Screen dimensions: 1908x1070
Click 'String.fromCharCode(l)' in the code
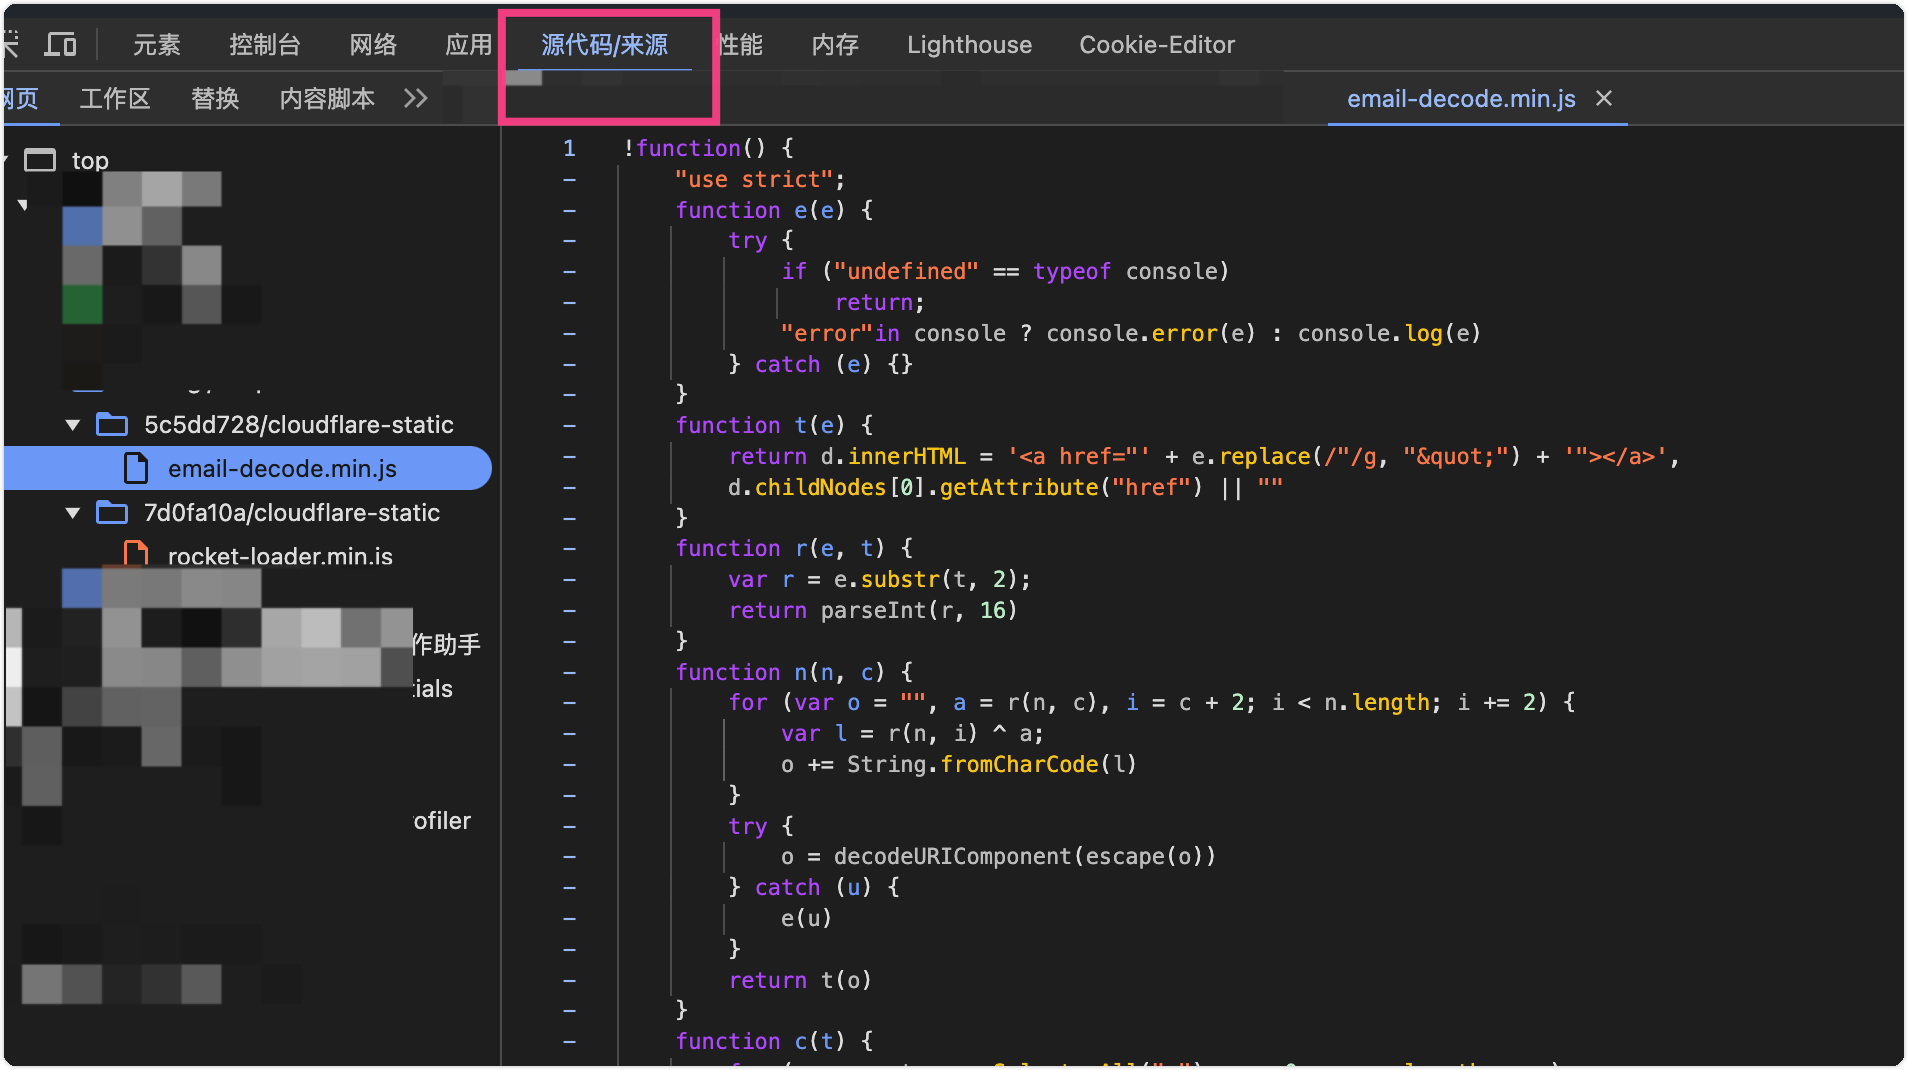992,764
